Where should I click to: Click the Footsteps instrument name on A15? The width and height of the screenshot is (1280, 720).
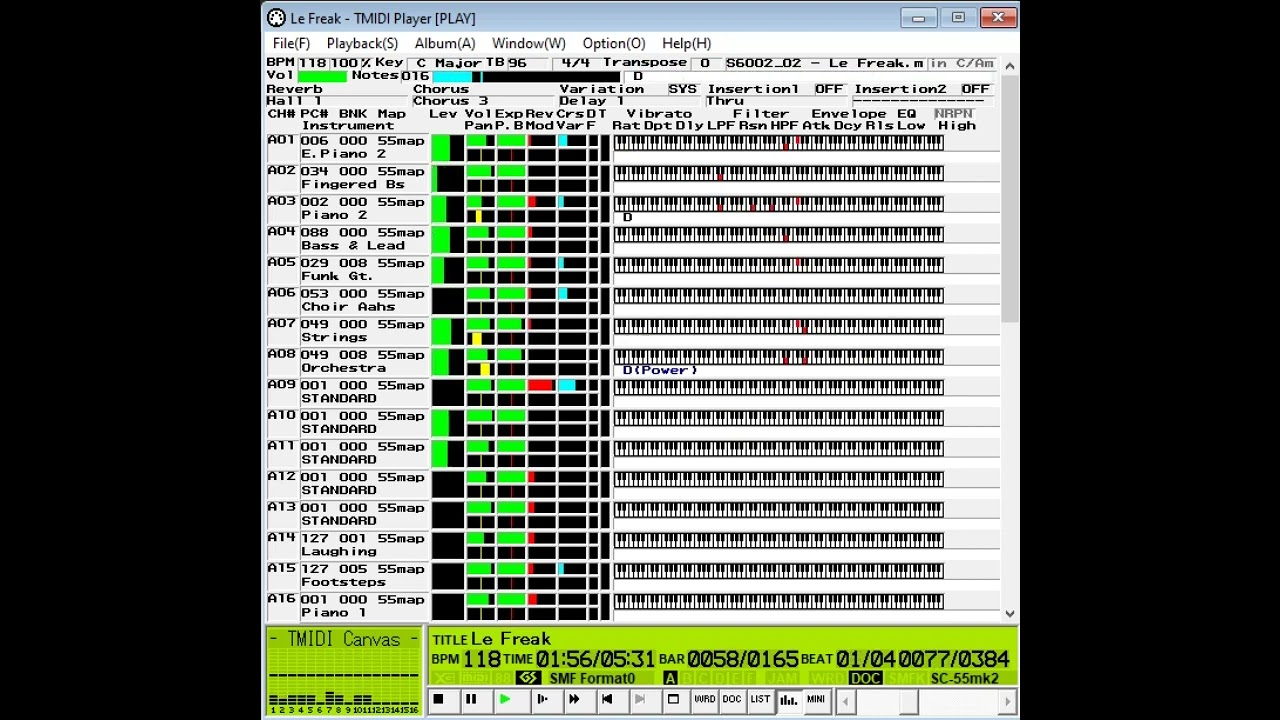343,581
